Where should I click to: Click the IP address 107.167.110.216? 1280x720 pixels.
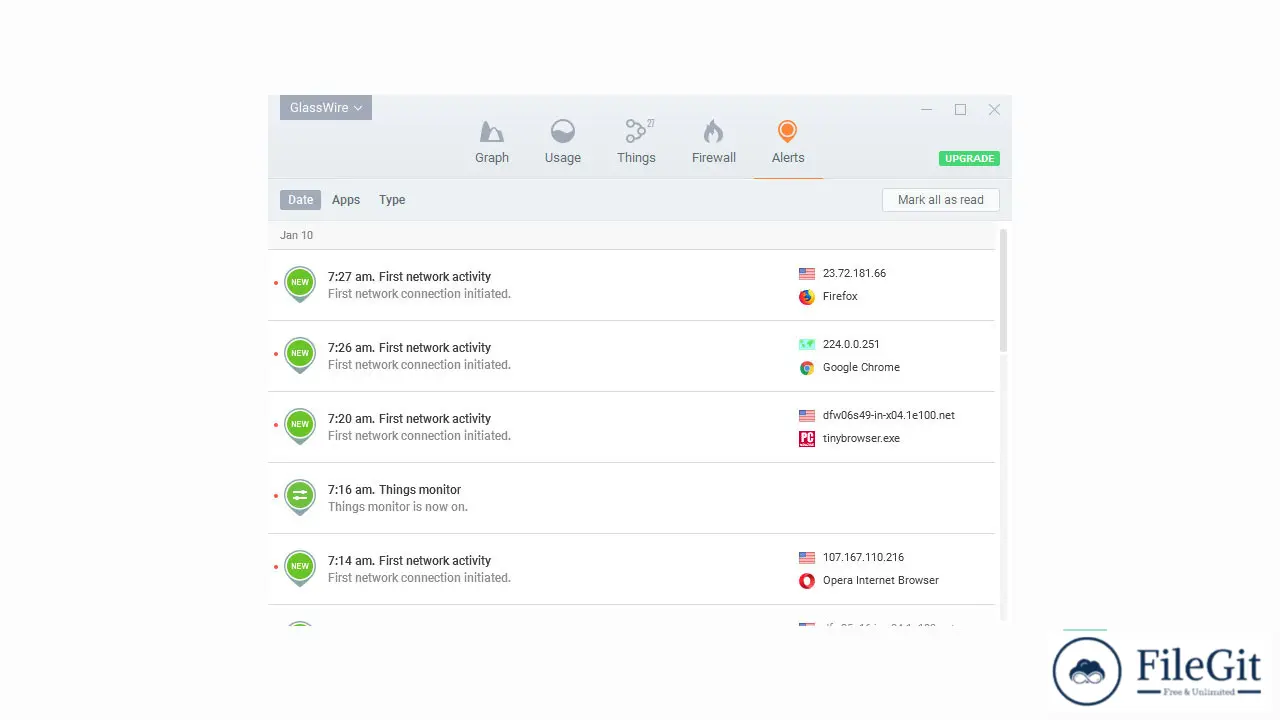point(863,557)
